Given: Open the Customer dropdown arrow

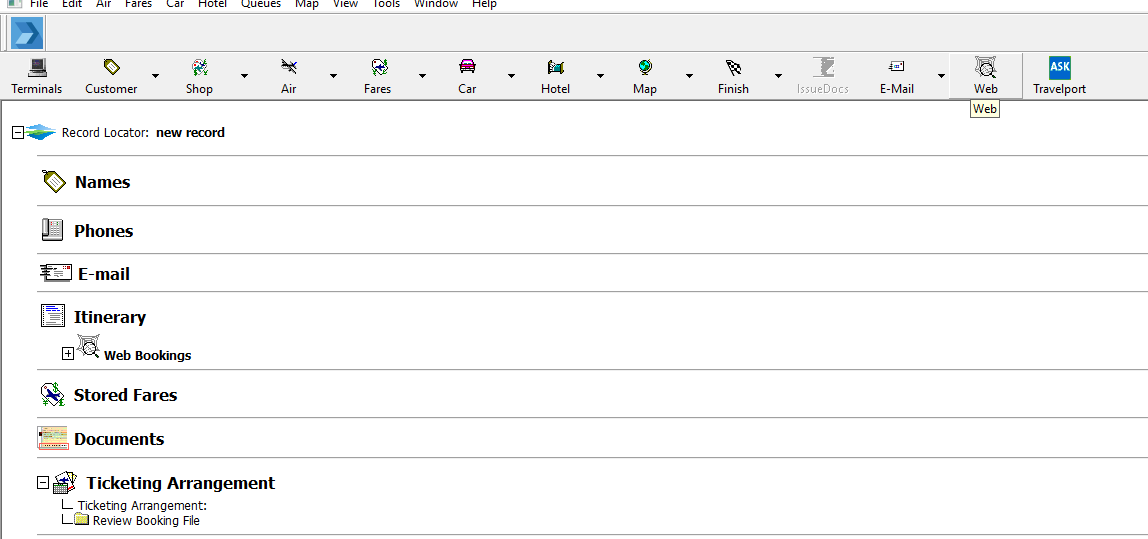Looking at the screenshot, I should click(x=155, y=75).
